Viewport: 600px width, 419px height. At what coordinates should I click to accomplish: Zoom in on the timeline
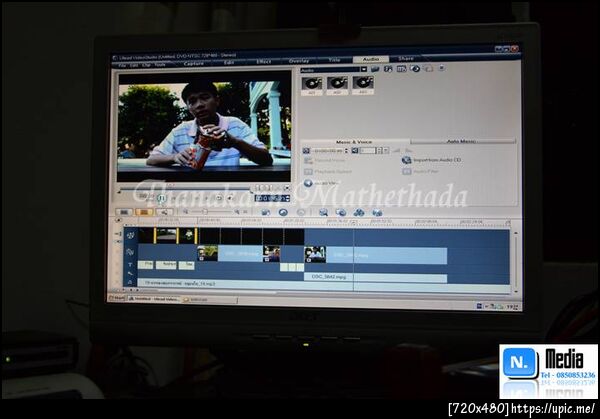pyautogui.click(x=237, y=212)
